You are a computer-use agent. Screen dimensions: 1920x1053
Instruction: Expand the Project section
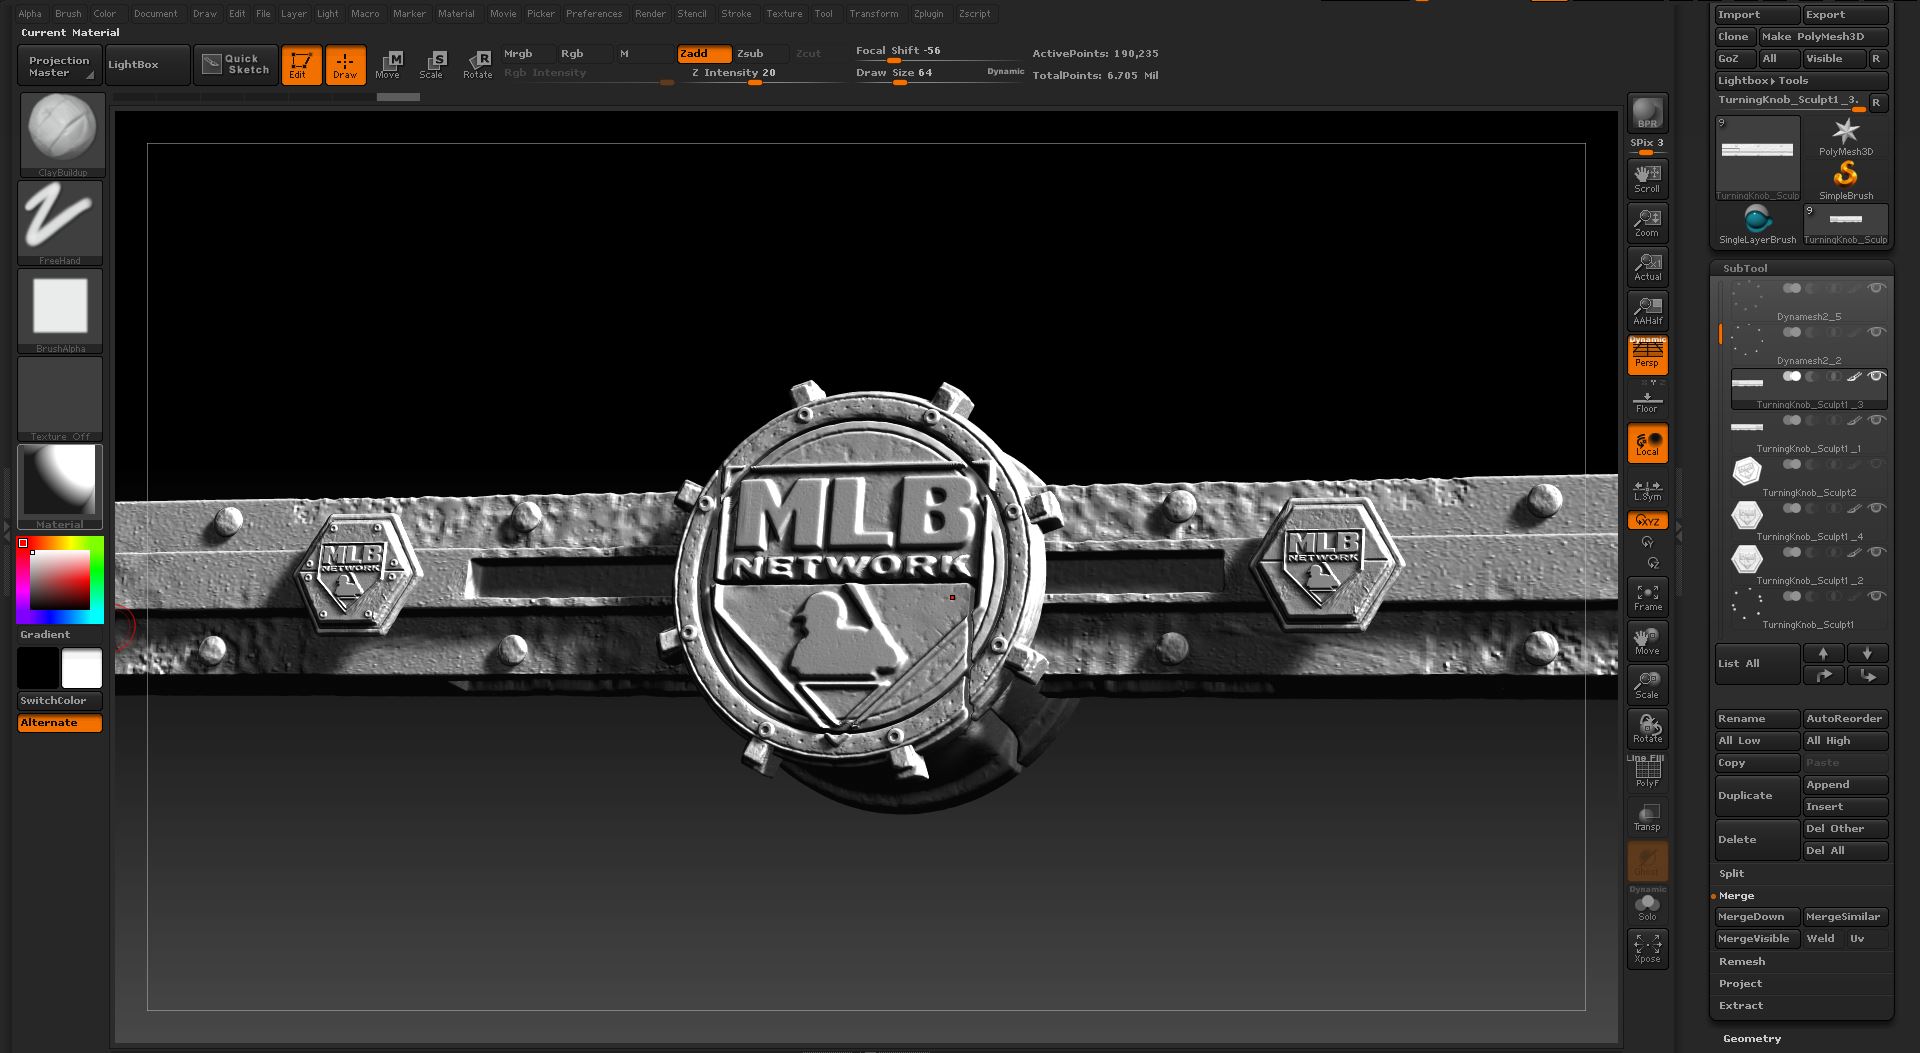click(x=1740, y=983)
